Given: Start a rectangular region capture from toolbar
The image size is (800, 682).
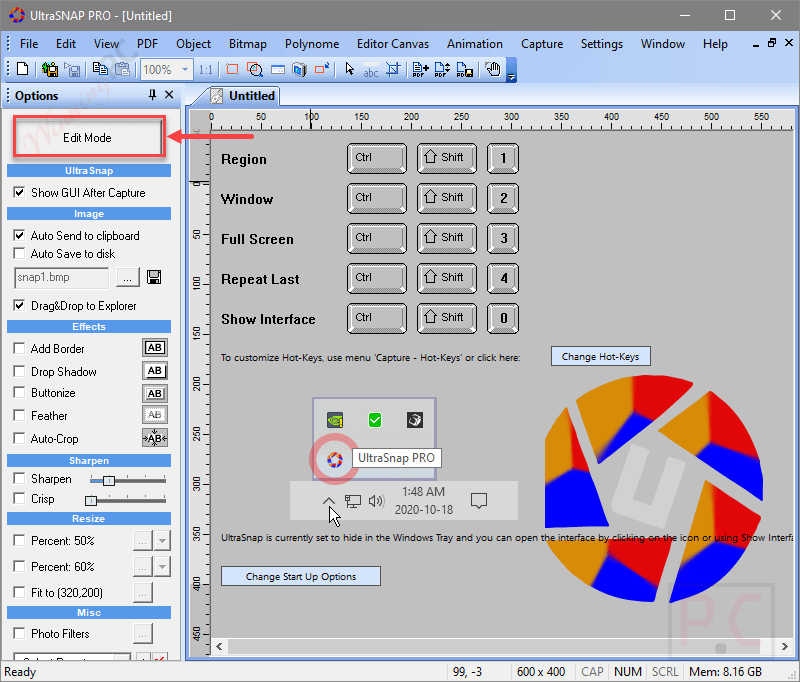Looking at the screenshot, I should pos(233,69).
